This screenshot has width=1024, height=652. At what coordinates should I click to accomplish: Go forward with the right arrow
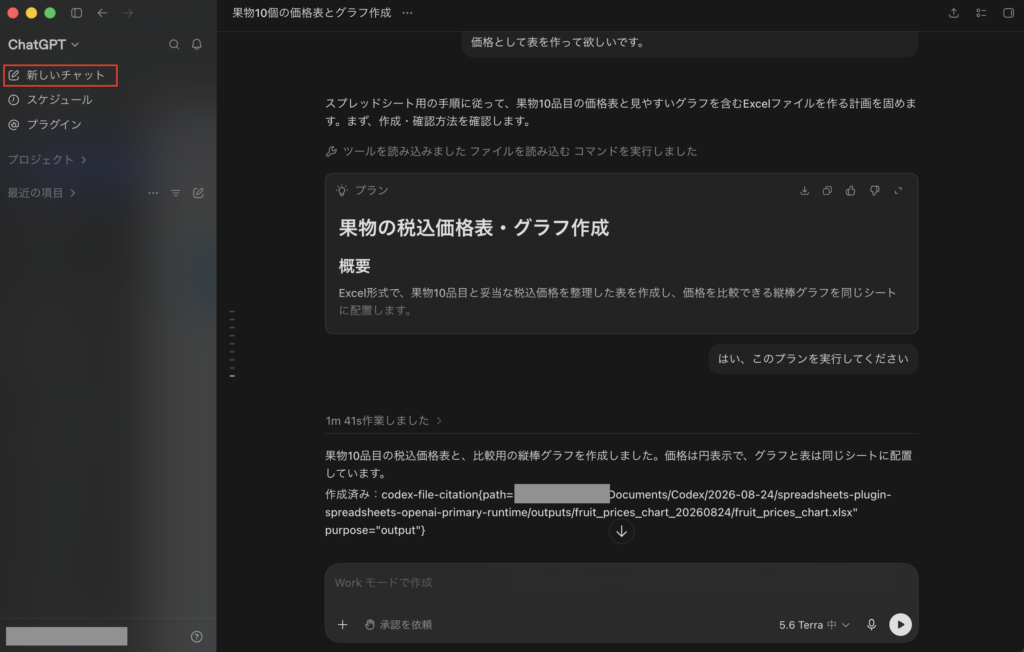pyautogui.click(x=128, y=13)
